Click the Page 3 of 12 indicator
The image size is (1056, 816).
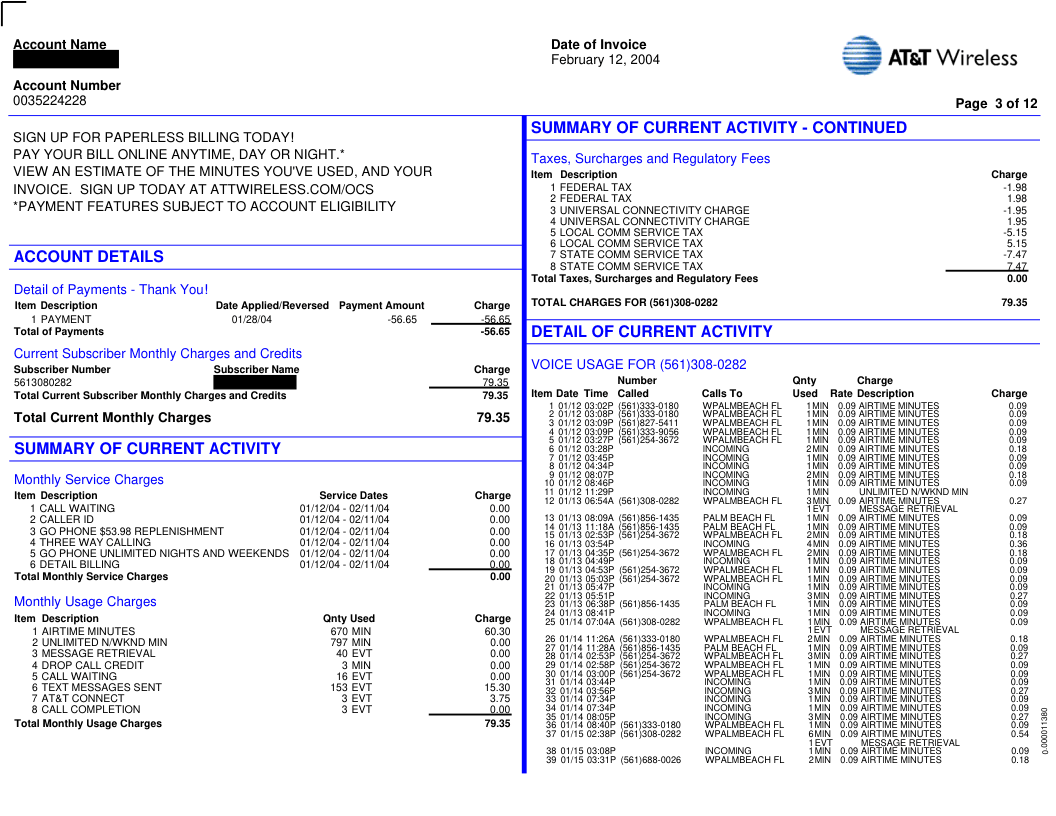[996, 104]
